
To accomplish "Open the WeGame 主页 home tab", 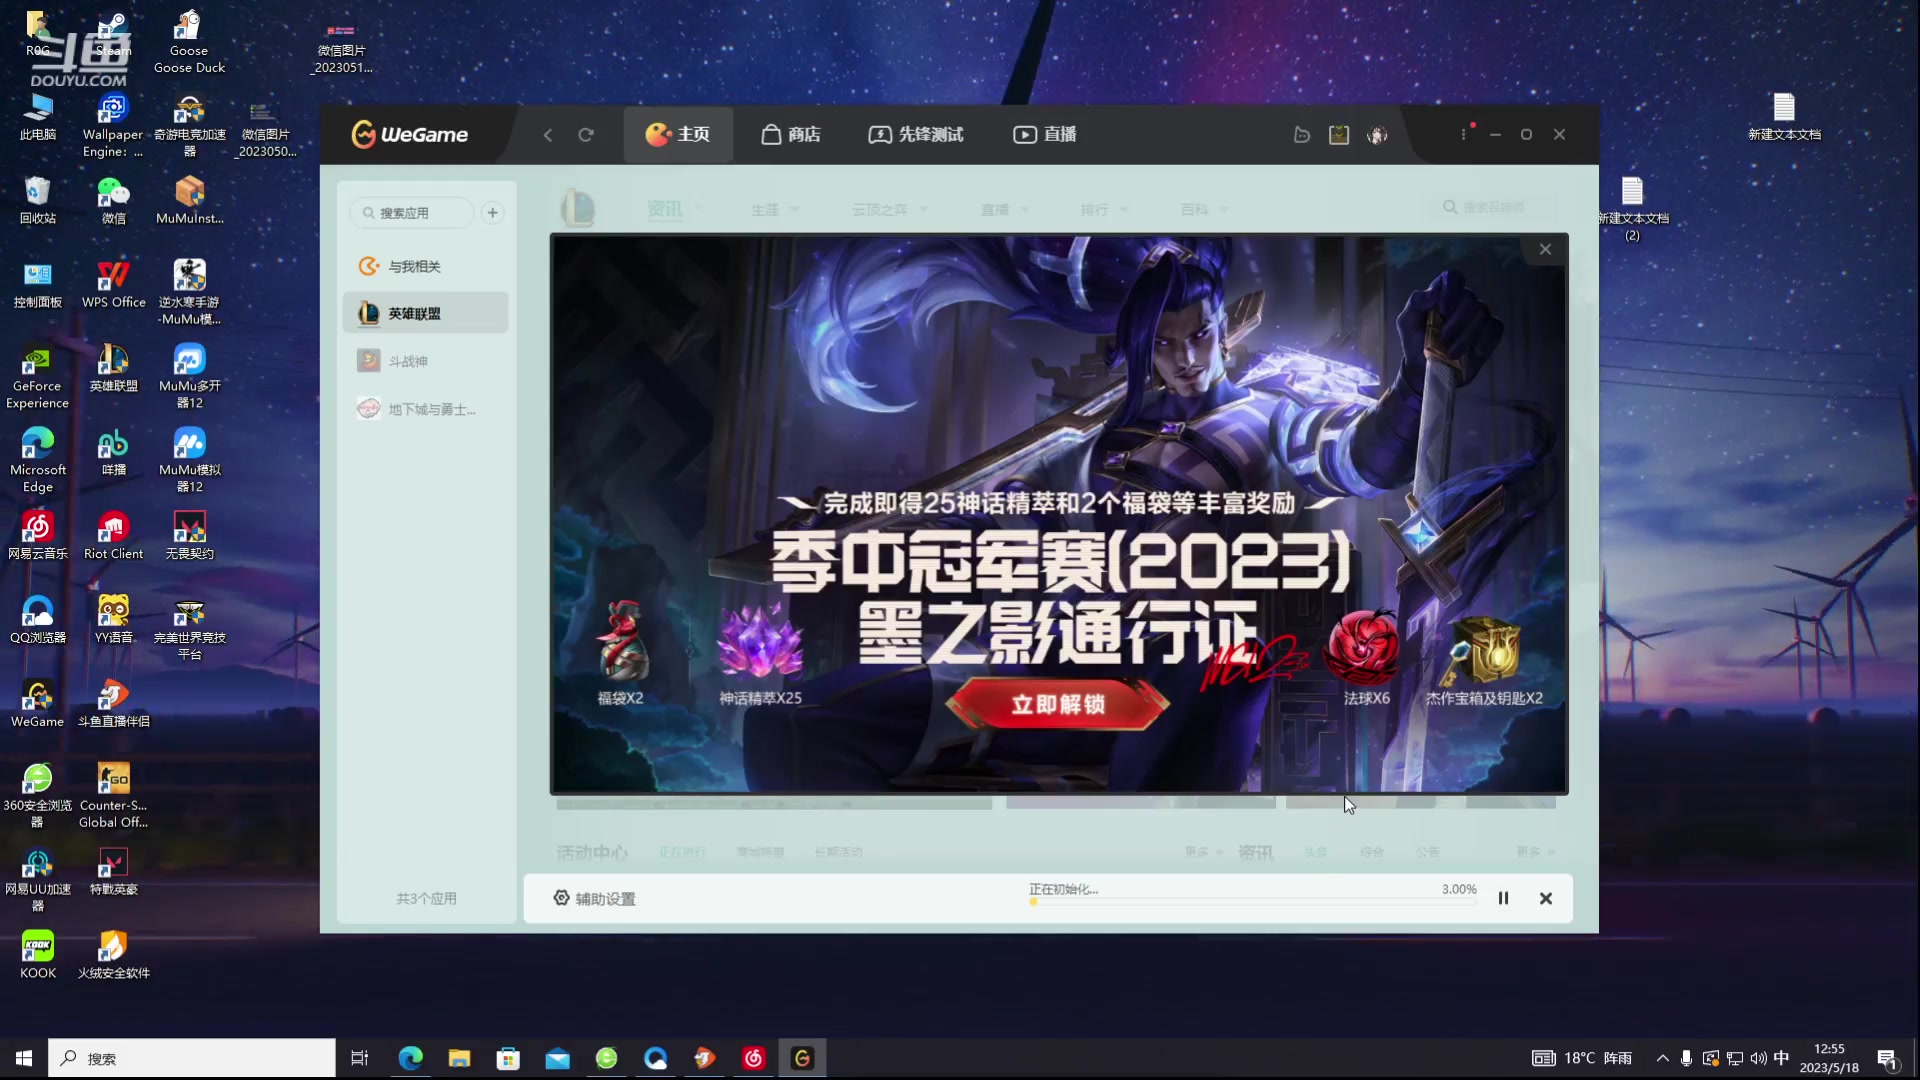I will tap(678, 134).
